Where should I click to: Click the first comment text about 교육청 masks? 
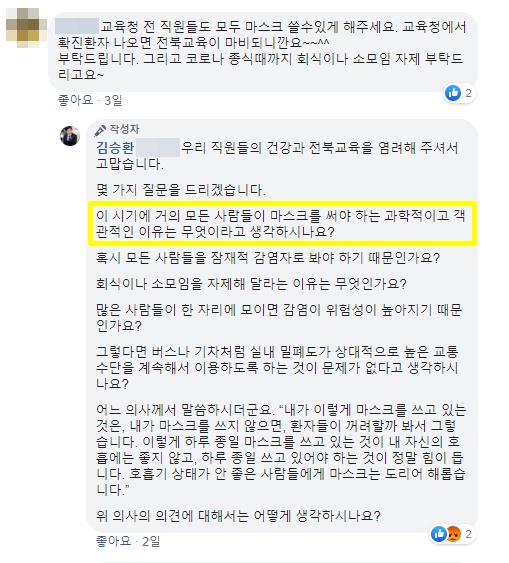tap(262, 51)
